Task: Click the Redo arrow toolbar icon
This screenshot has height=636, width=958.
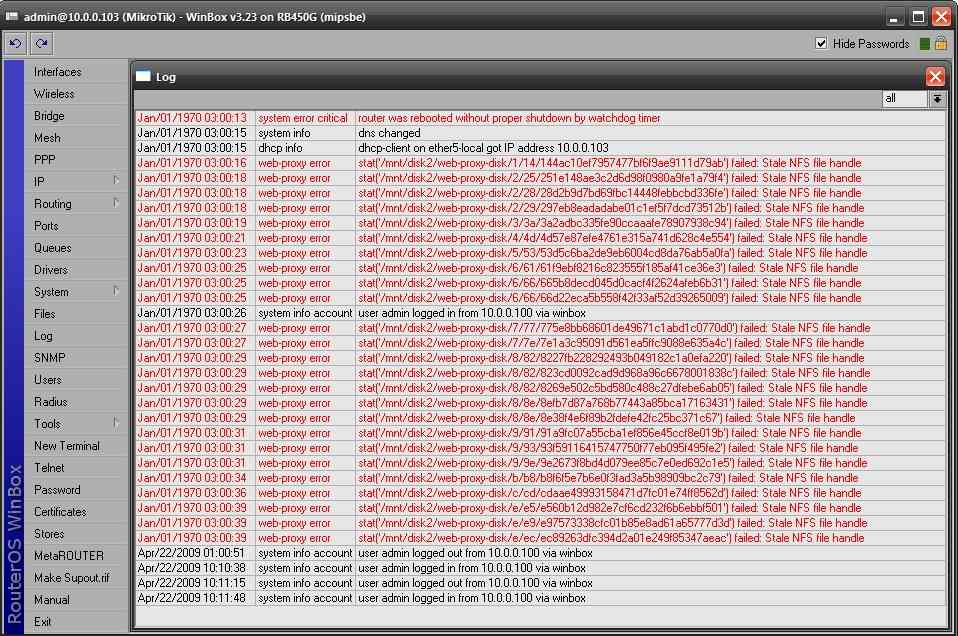Action: (41, 43)
